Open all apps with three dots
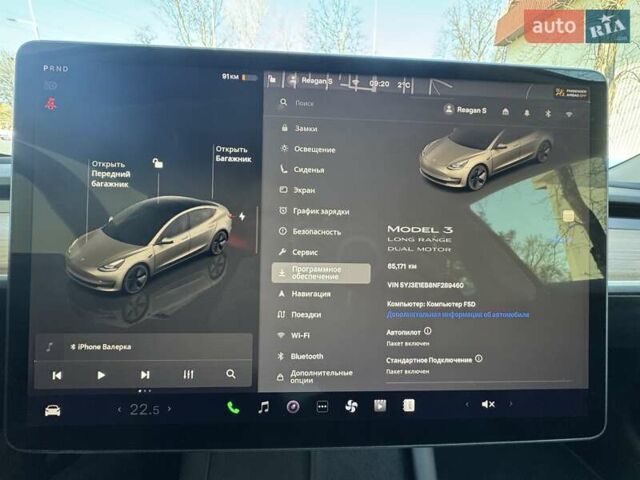Viewport: 640px width, 480px height. pos(322,407)
